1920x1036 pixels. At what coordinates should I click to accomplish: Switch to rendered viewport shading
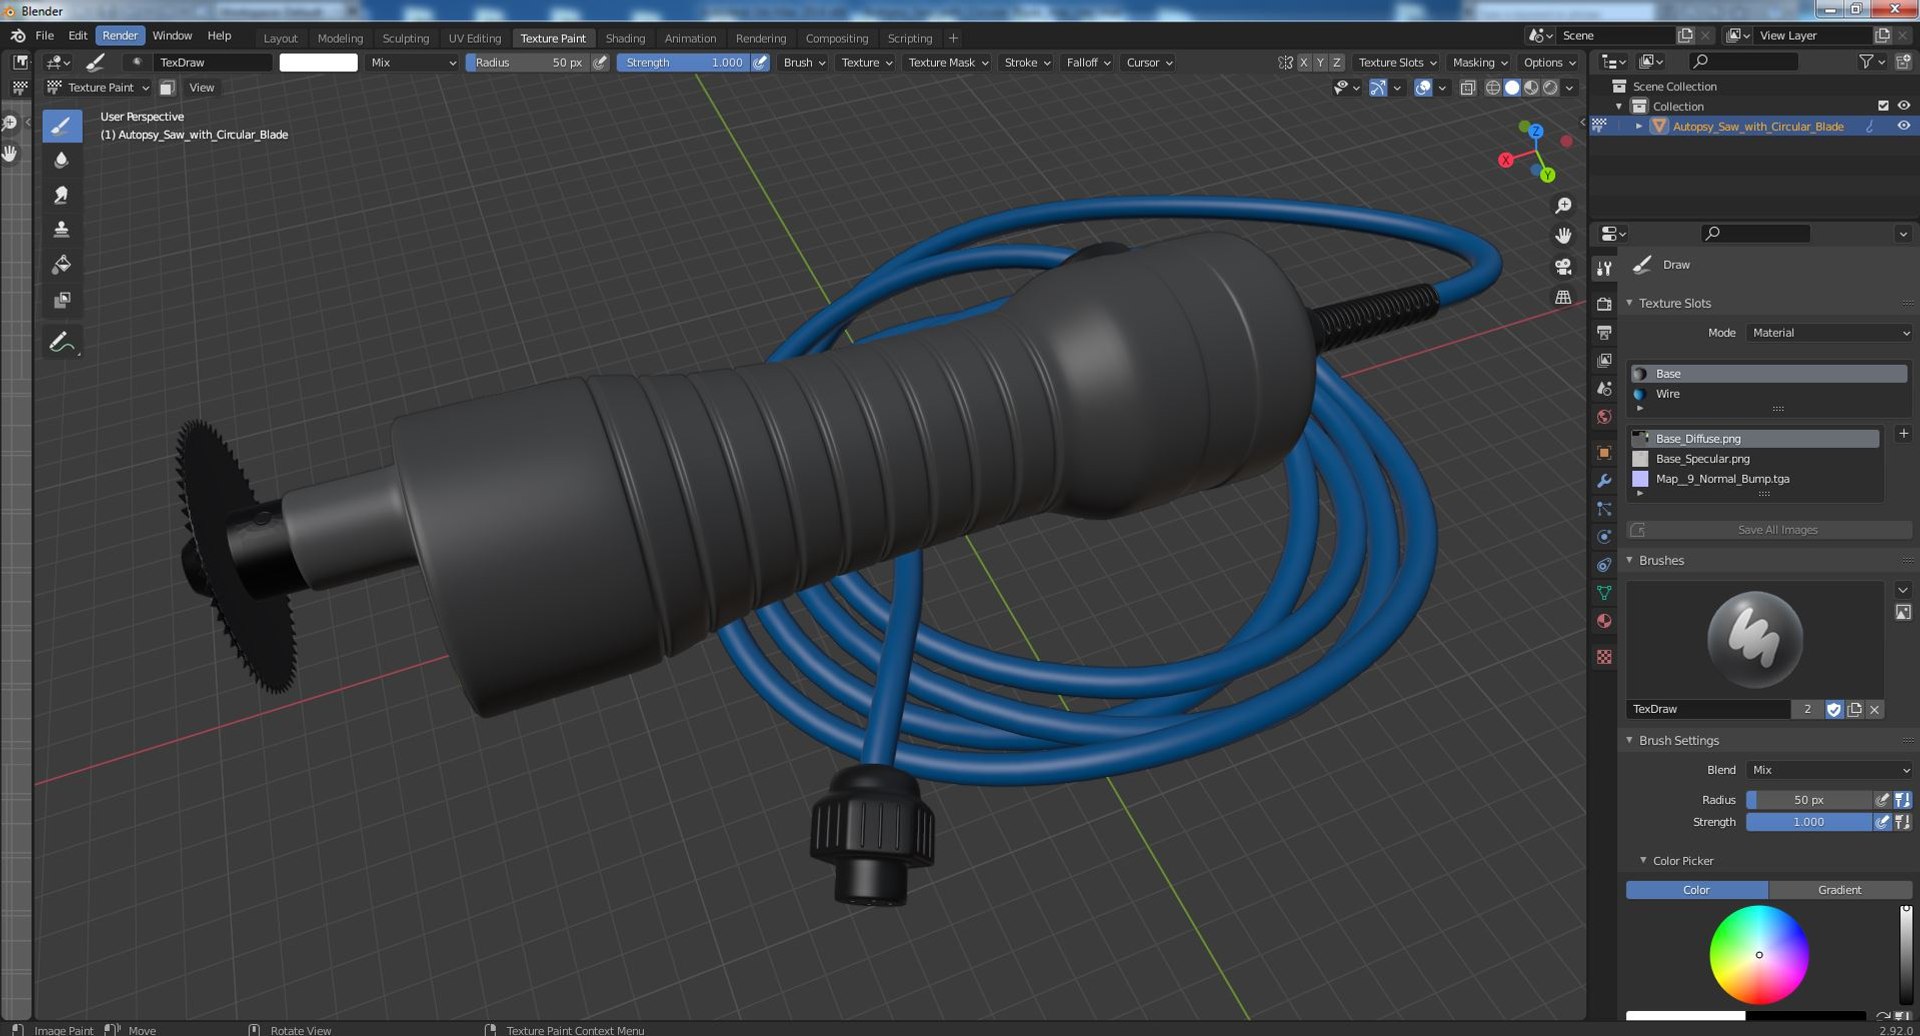pyautogui.click(x=1550, y=88)
